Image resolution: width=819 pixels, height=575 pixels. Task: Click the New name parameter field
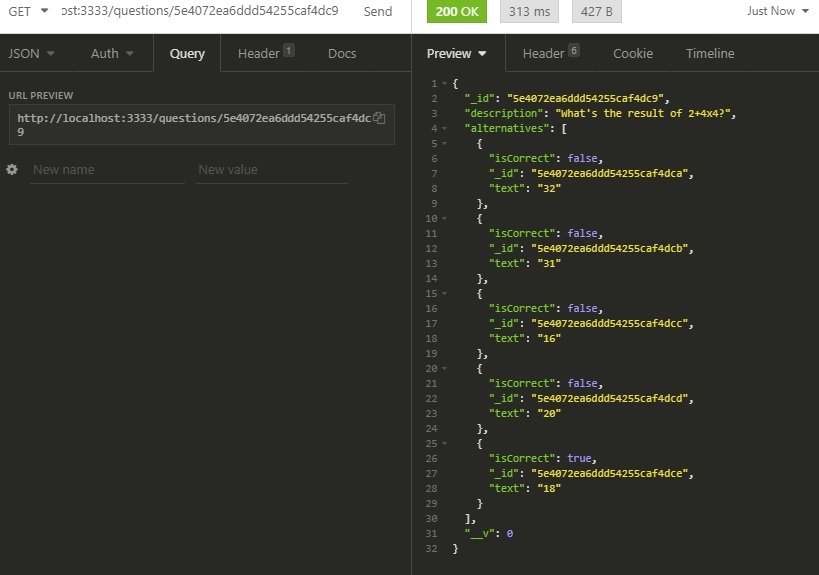point(107,170)
